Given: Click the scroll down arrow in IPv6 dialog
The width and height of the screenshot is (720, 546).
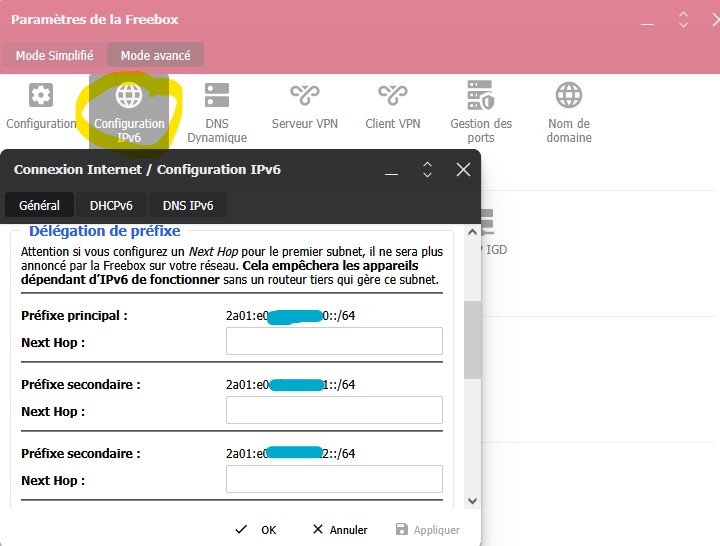Looking at the screenshot, I should coord(472,501).
